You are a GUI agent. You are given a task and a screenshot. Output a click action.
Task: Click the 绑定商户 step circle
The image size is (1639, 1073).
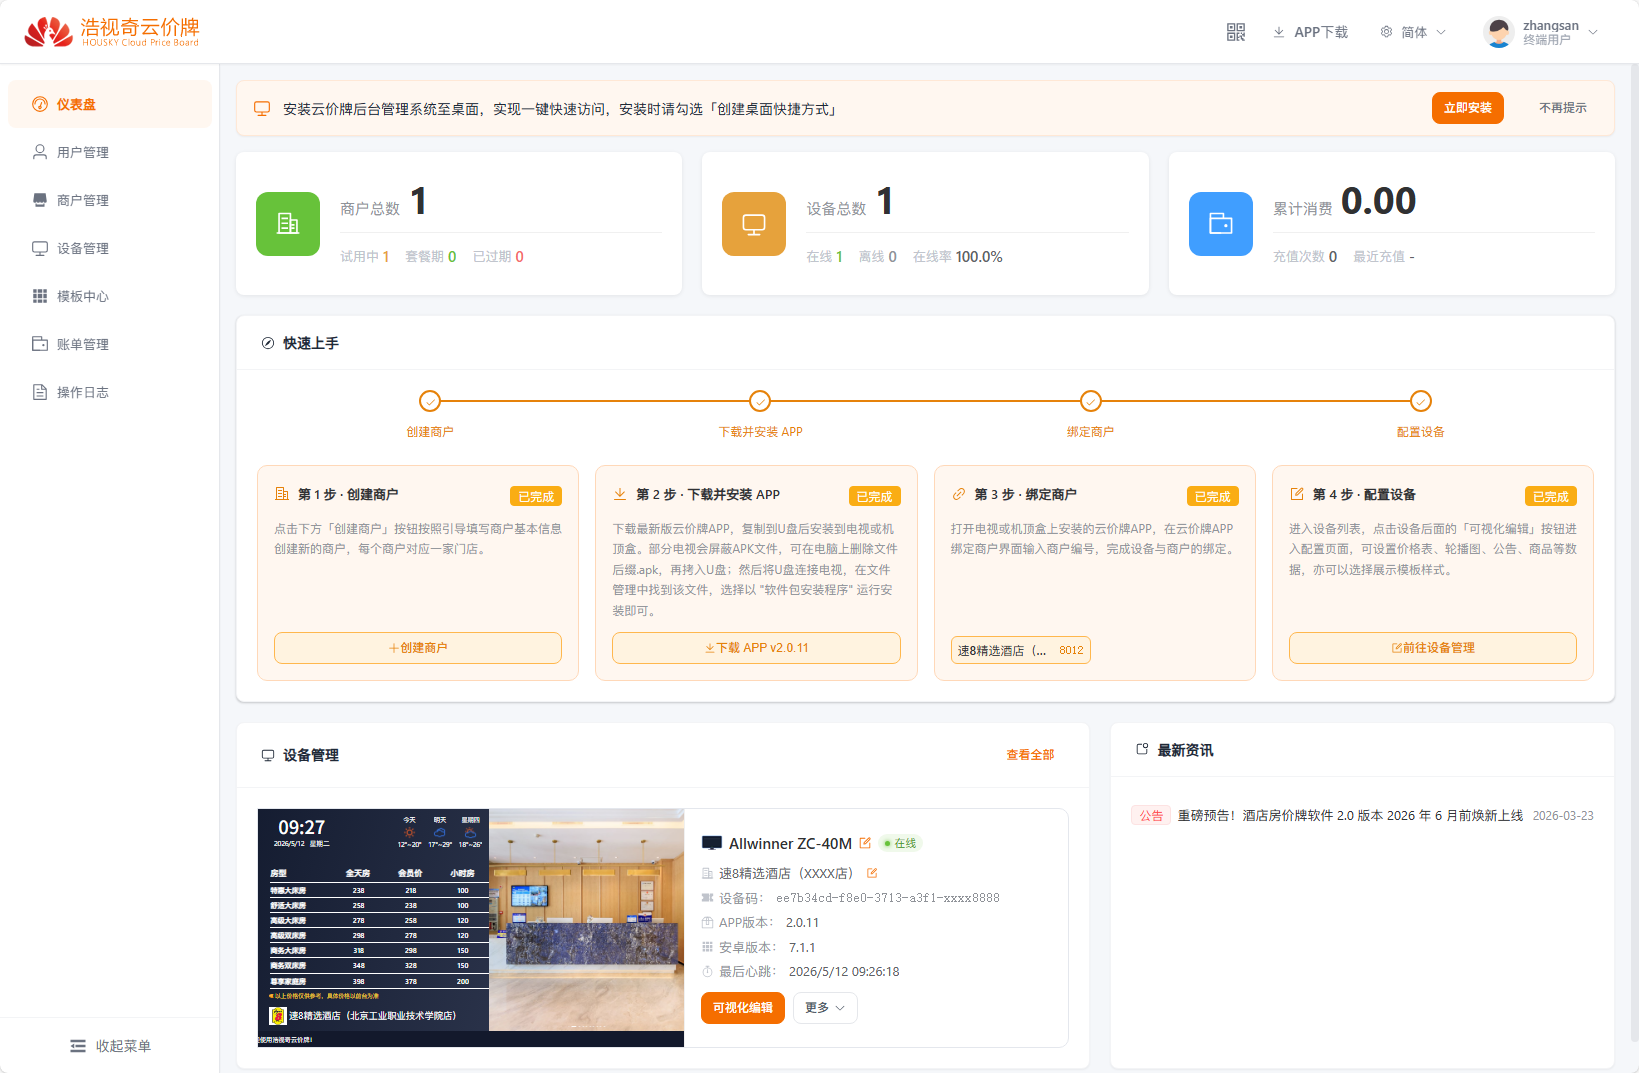click(1091, 401)
